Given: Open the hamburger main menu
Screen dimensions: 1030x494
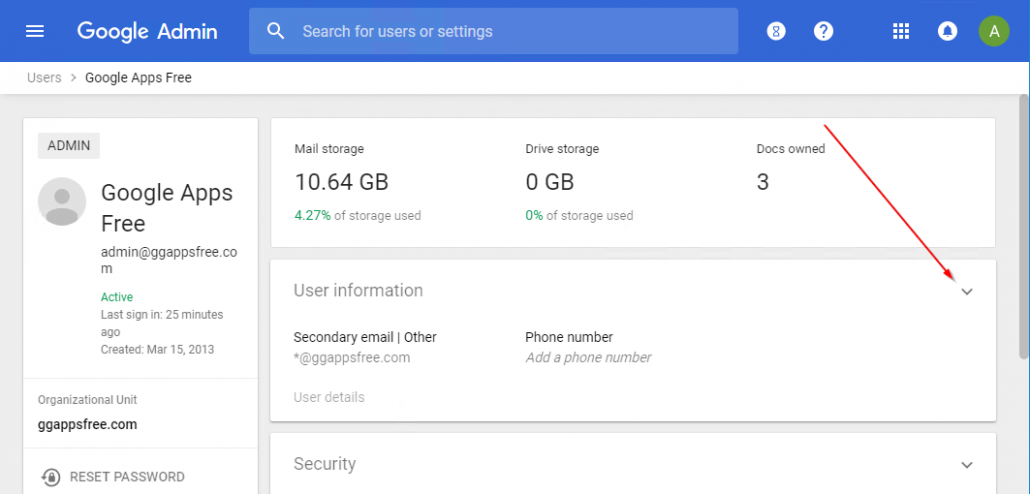Looking at the screenshot, I should [34, 31].
